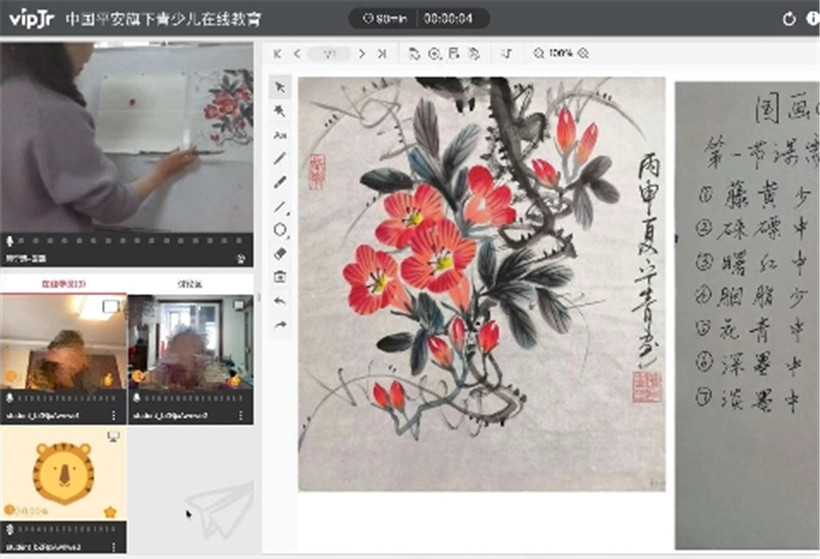820x559 pixels.
Task: Zoom out the whiteboard
Action: coord(539,53)
